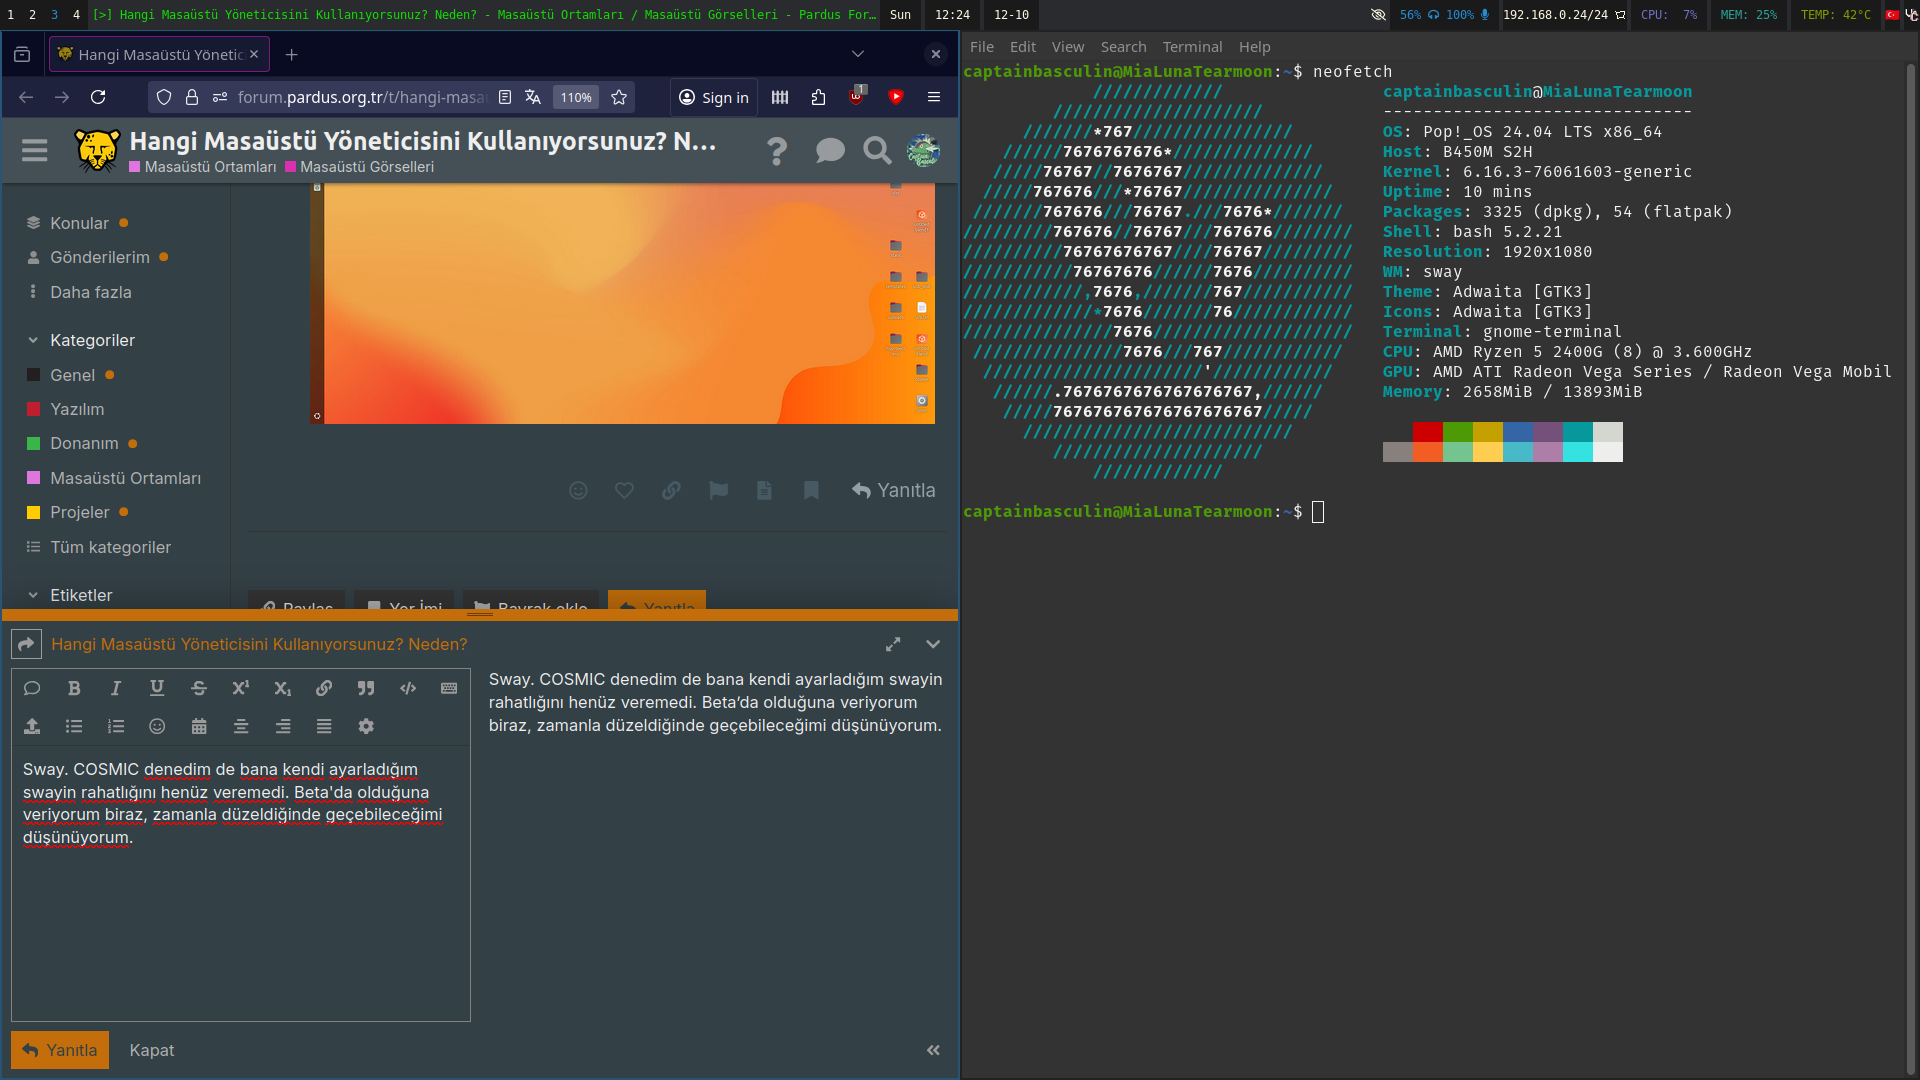The image size is (1920, 1080).
Task: Click the upload icon in the composer toolbar
Action: [x=32, y=726]
